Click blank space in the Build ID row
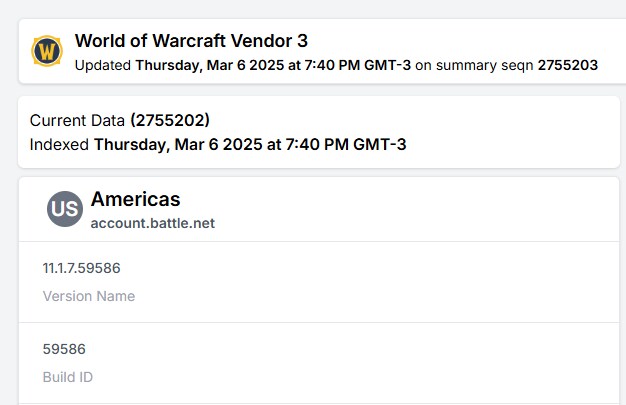 [400, 362]
